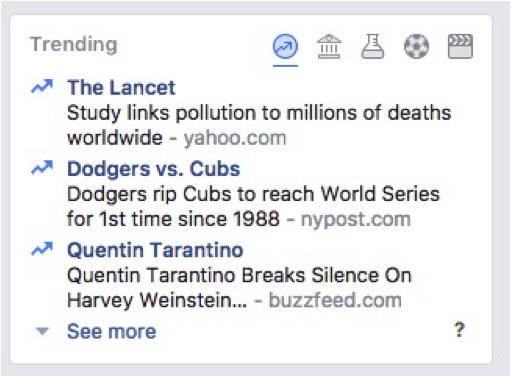This screenshot has width=511, height=377.
Task: Open The Lancet trending topic
Action: point(121,88)
